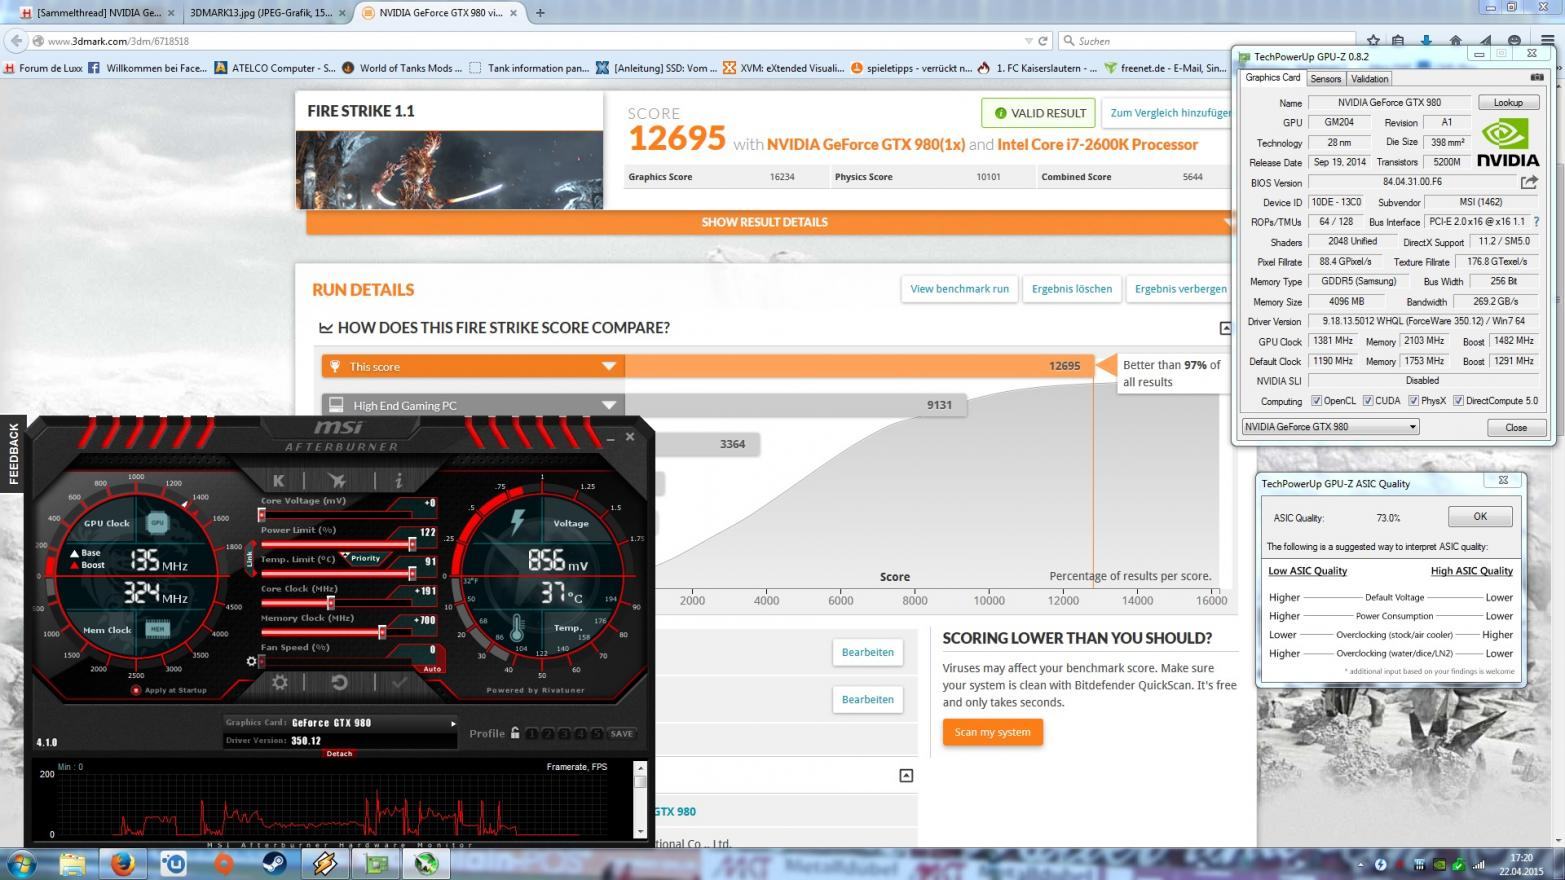Toggle the profile lock icon in Afterburner
The image size is (1565, 880).
point(515,733)
